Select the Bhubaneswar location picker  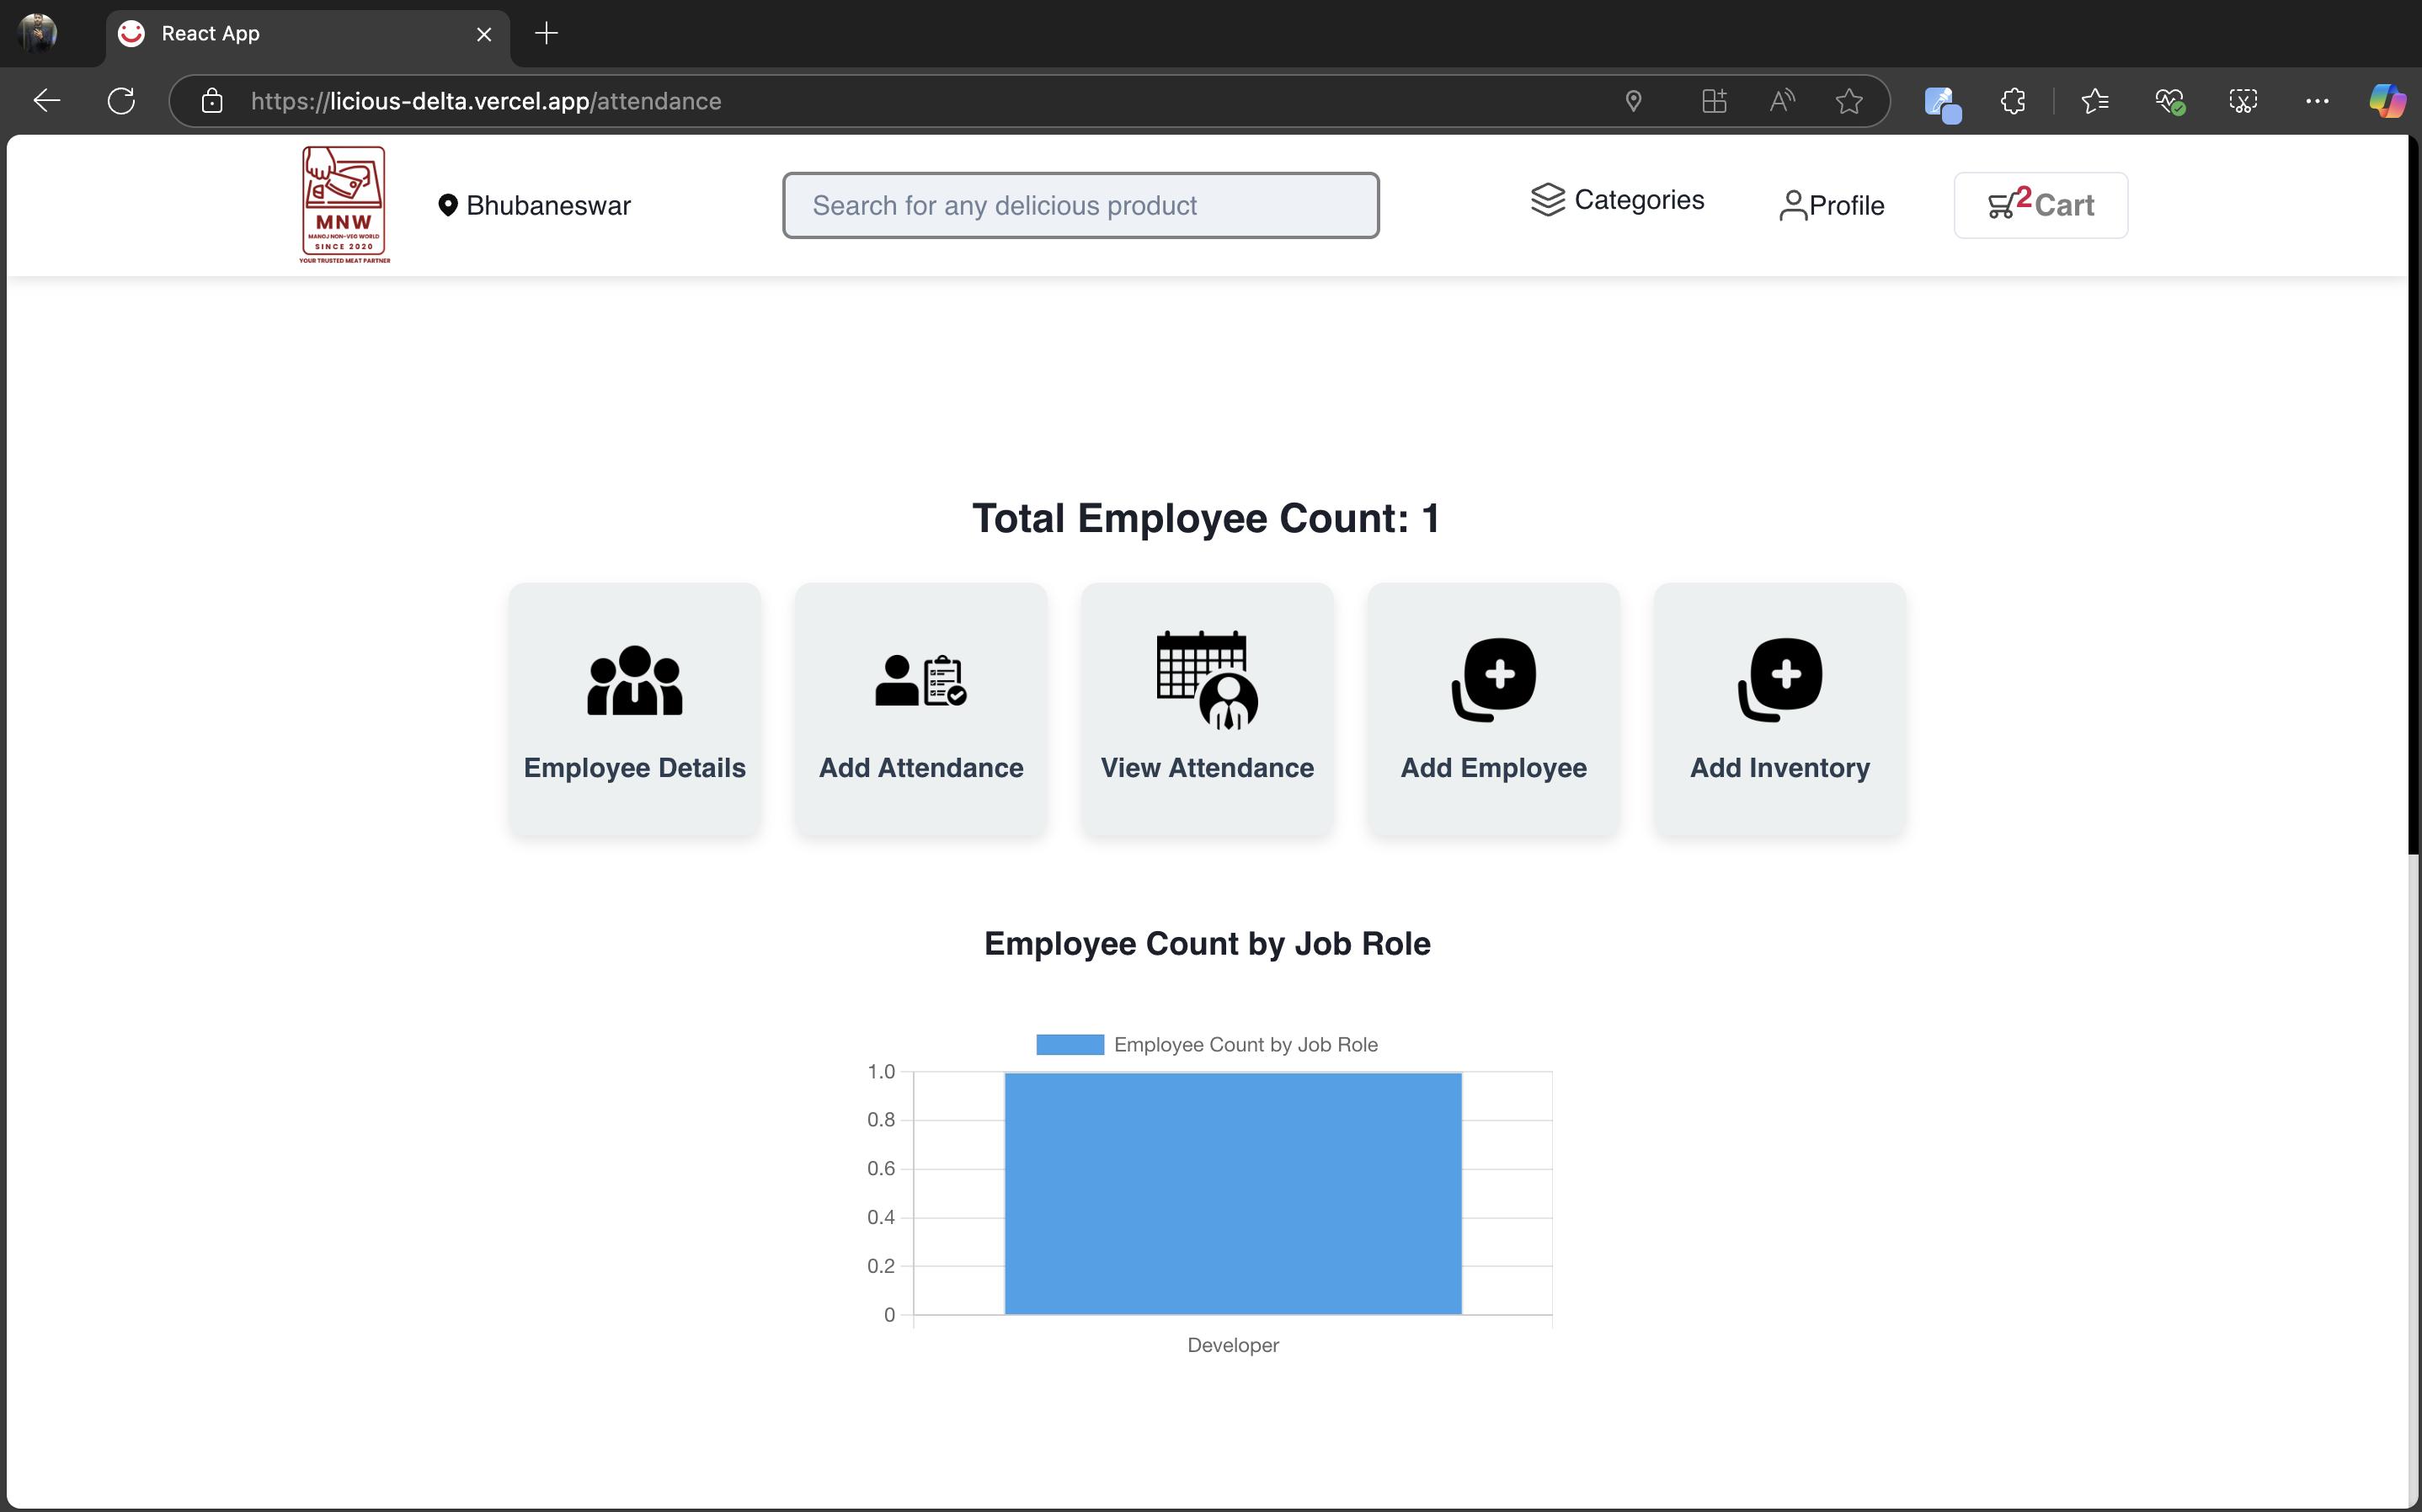pos(535,205)
